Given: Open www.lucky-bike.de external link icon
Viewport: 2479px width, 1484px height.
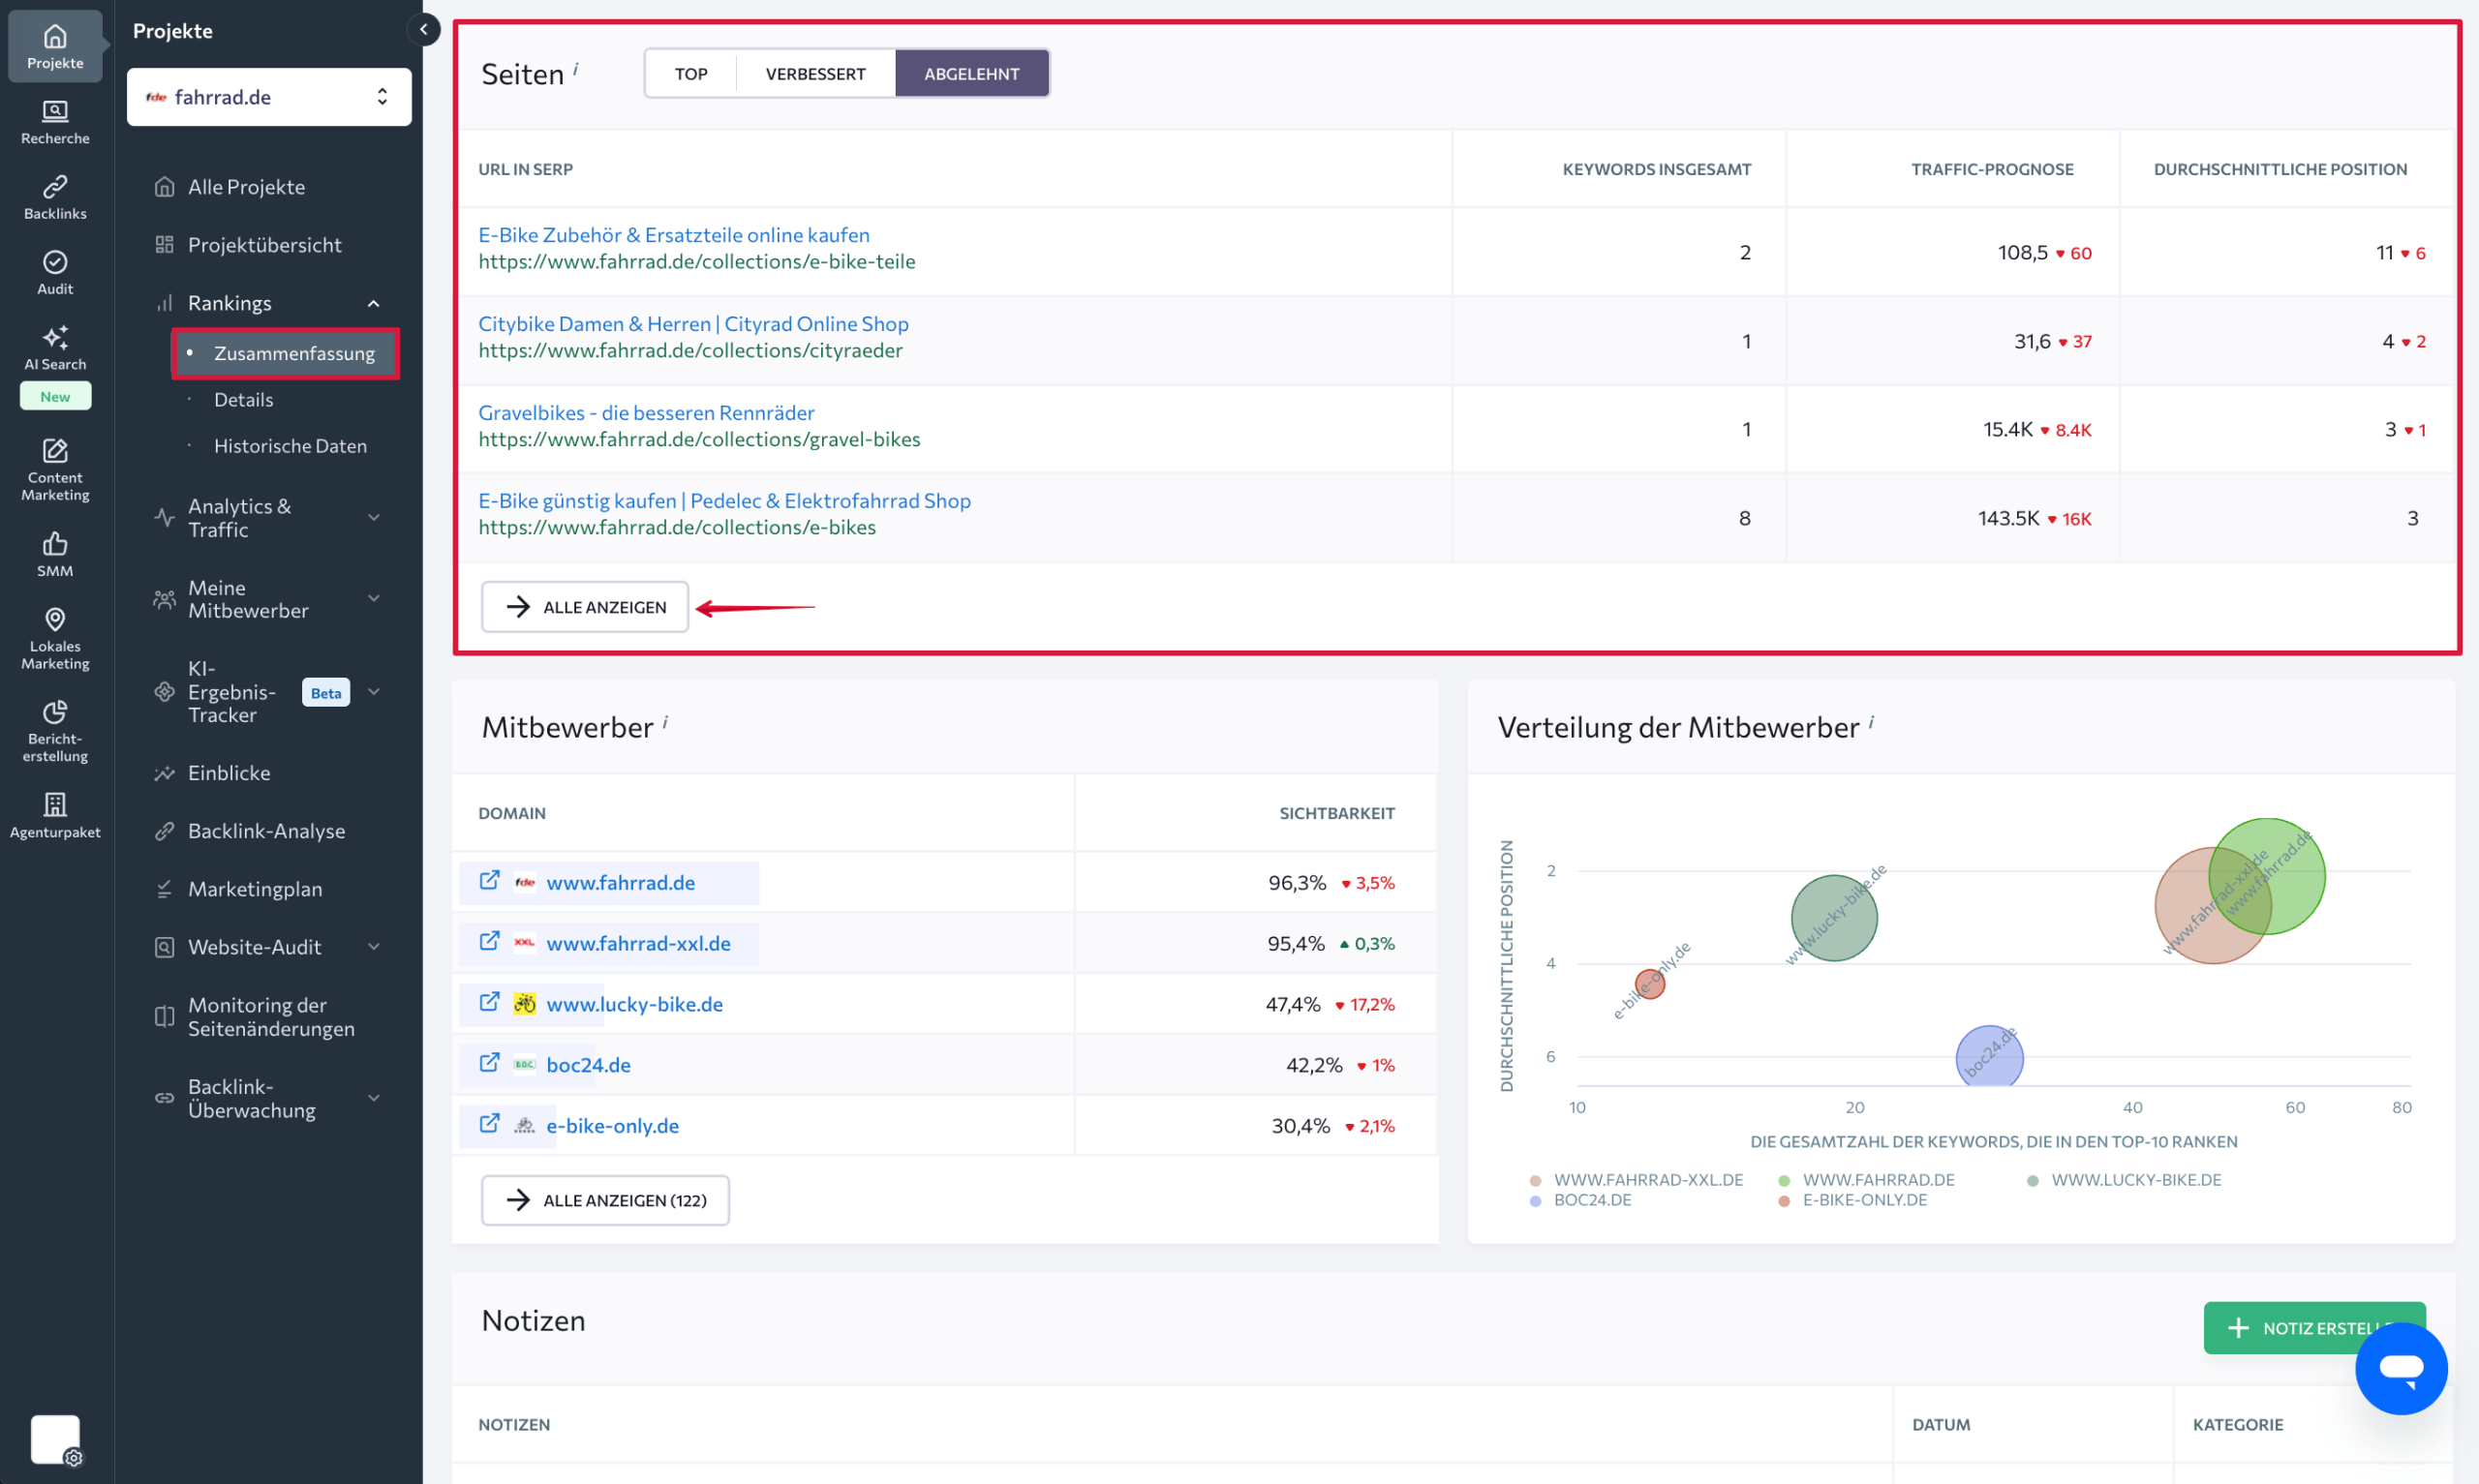Looking at the screenshot, I should coord(489,1002).
